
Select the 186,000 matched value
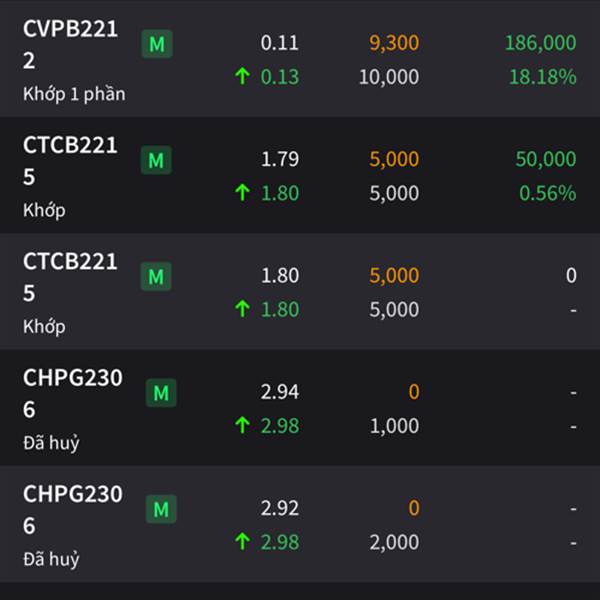click(540, 43)
